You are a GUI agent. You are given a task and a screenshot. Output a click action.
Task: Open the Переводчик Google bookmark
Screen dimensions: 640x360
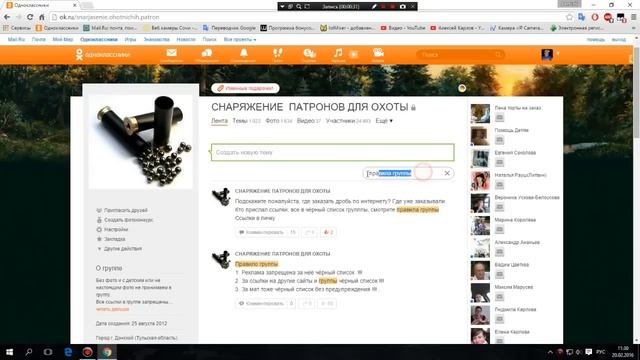229,28
